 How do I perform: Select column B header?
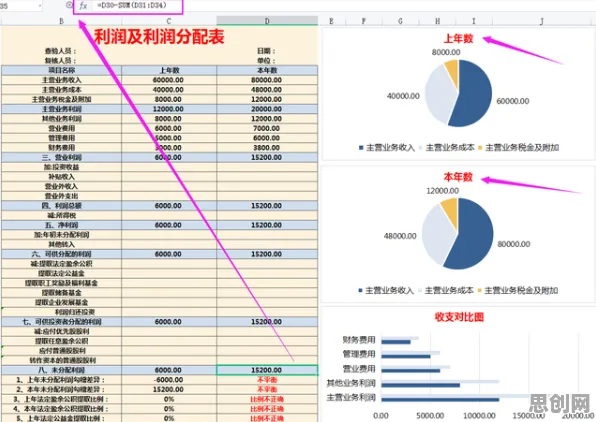(62, 21)
